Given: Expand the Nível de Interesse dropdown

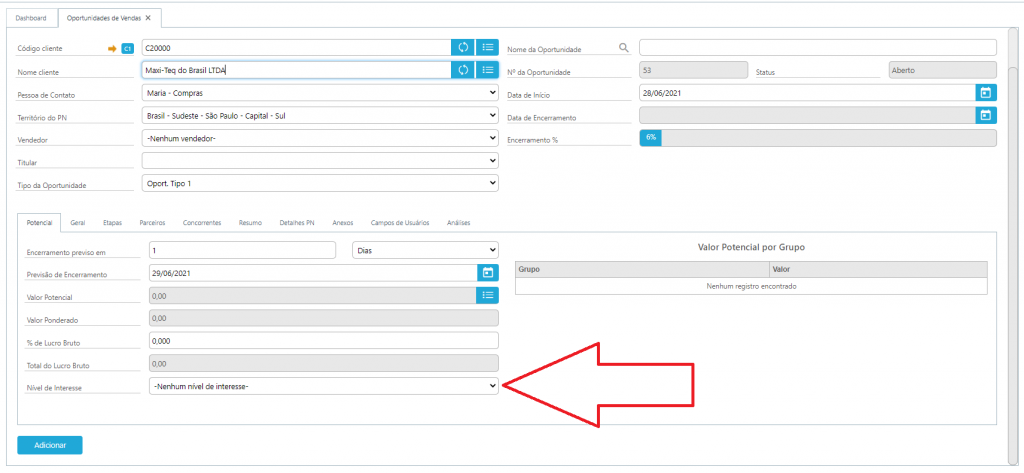Looking at the screenshot, I should coord(323,386).
